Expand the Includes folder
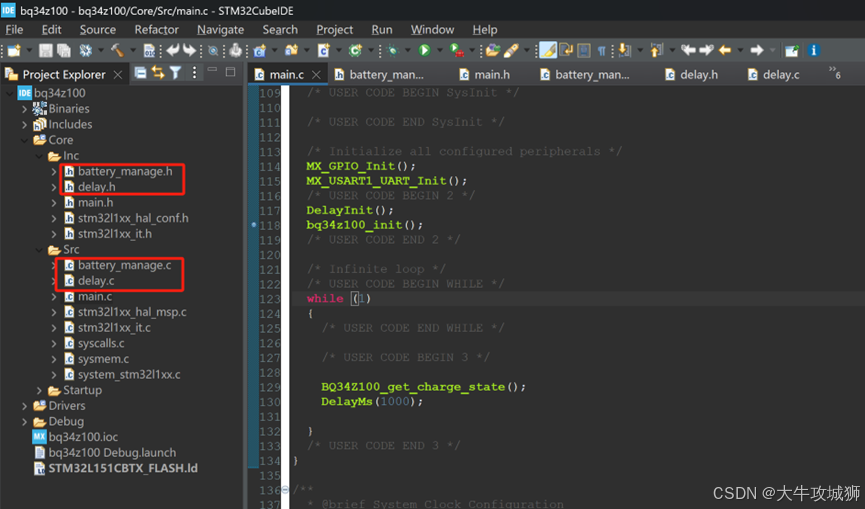Viewport: 865px width, 509px height. click(24, 125)
